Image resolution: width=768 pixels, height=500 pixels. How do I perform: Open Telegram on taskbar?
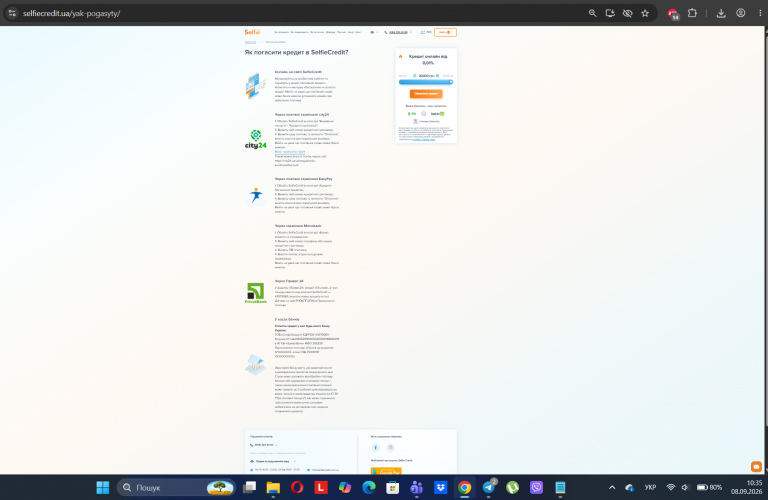488,487
